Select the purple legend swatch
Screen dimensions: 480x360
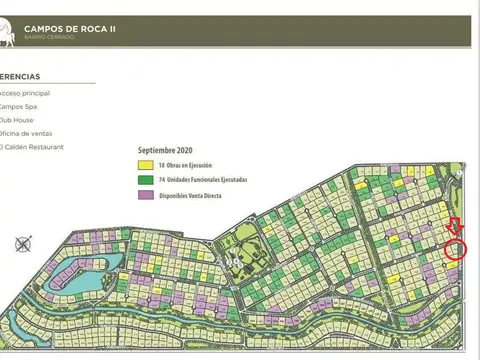146,195
